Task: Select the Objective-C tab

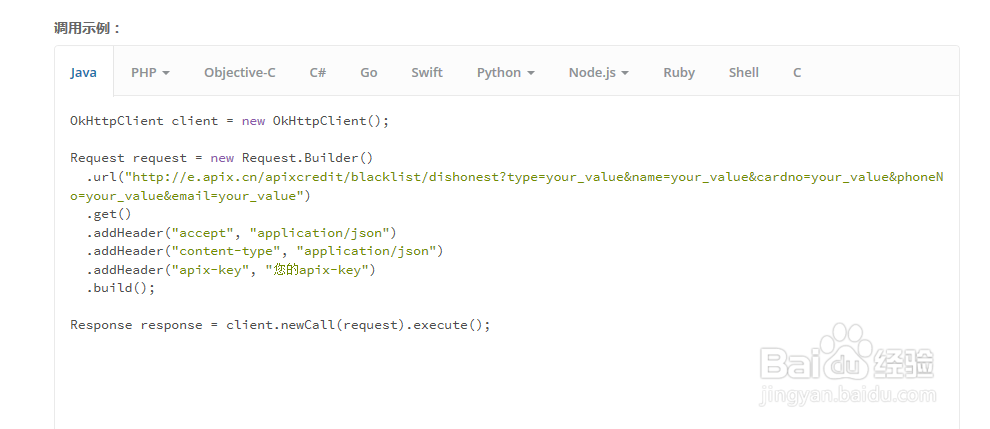Action: coord(240,72)
